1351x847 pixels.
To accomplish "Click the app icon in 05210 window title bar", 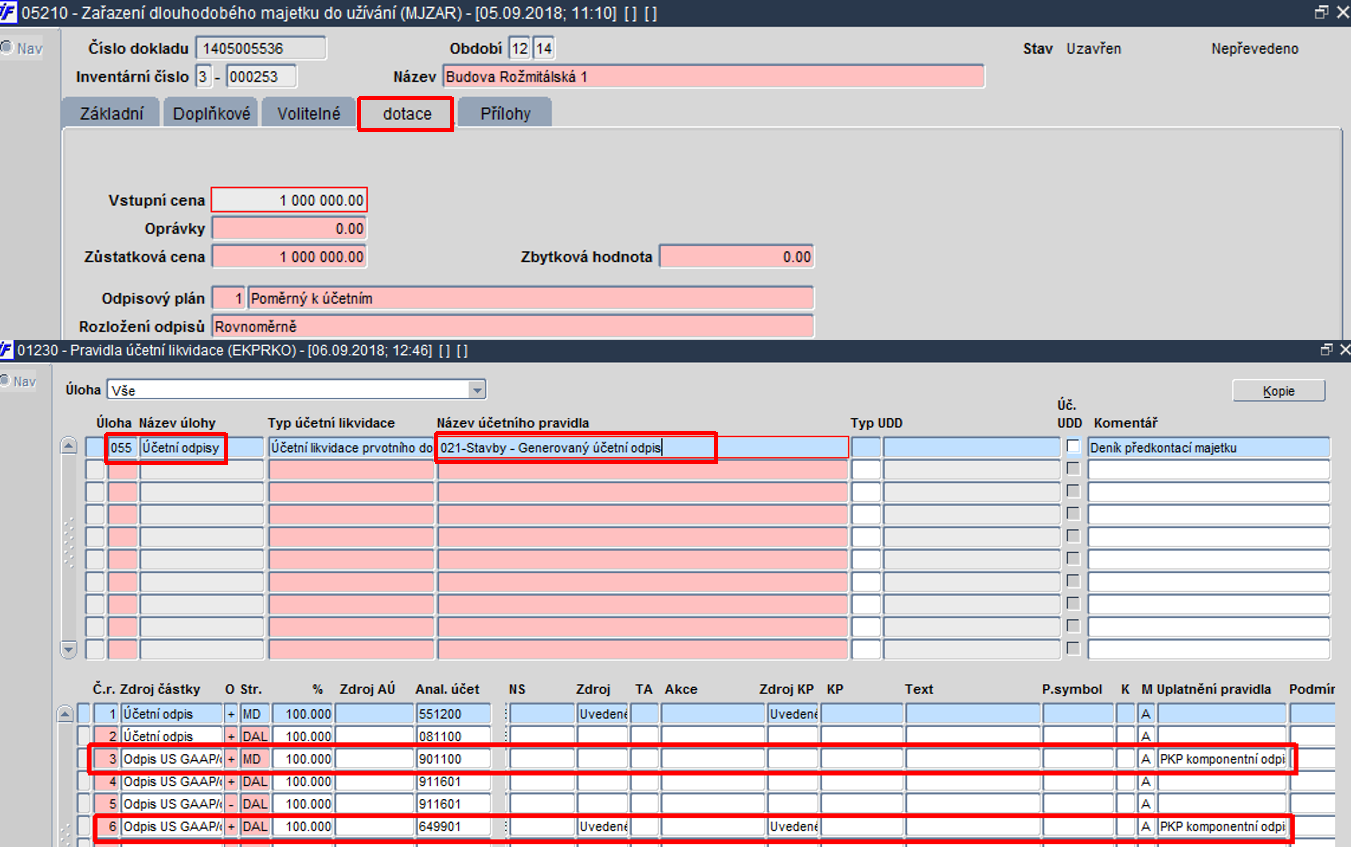I will click(9, 12).
